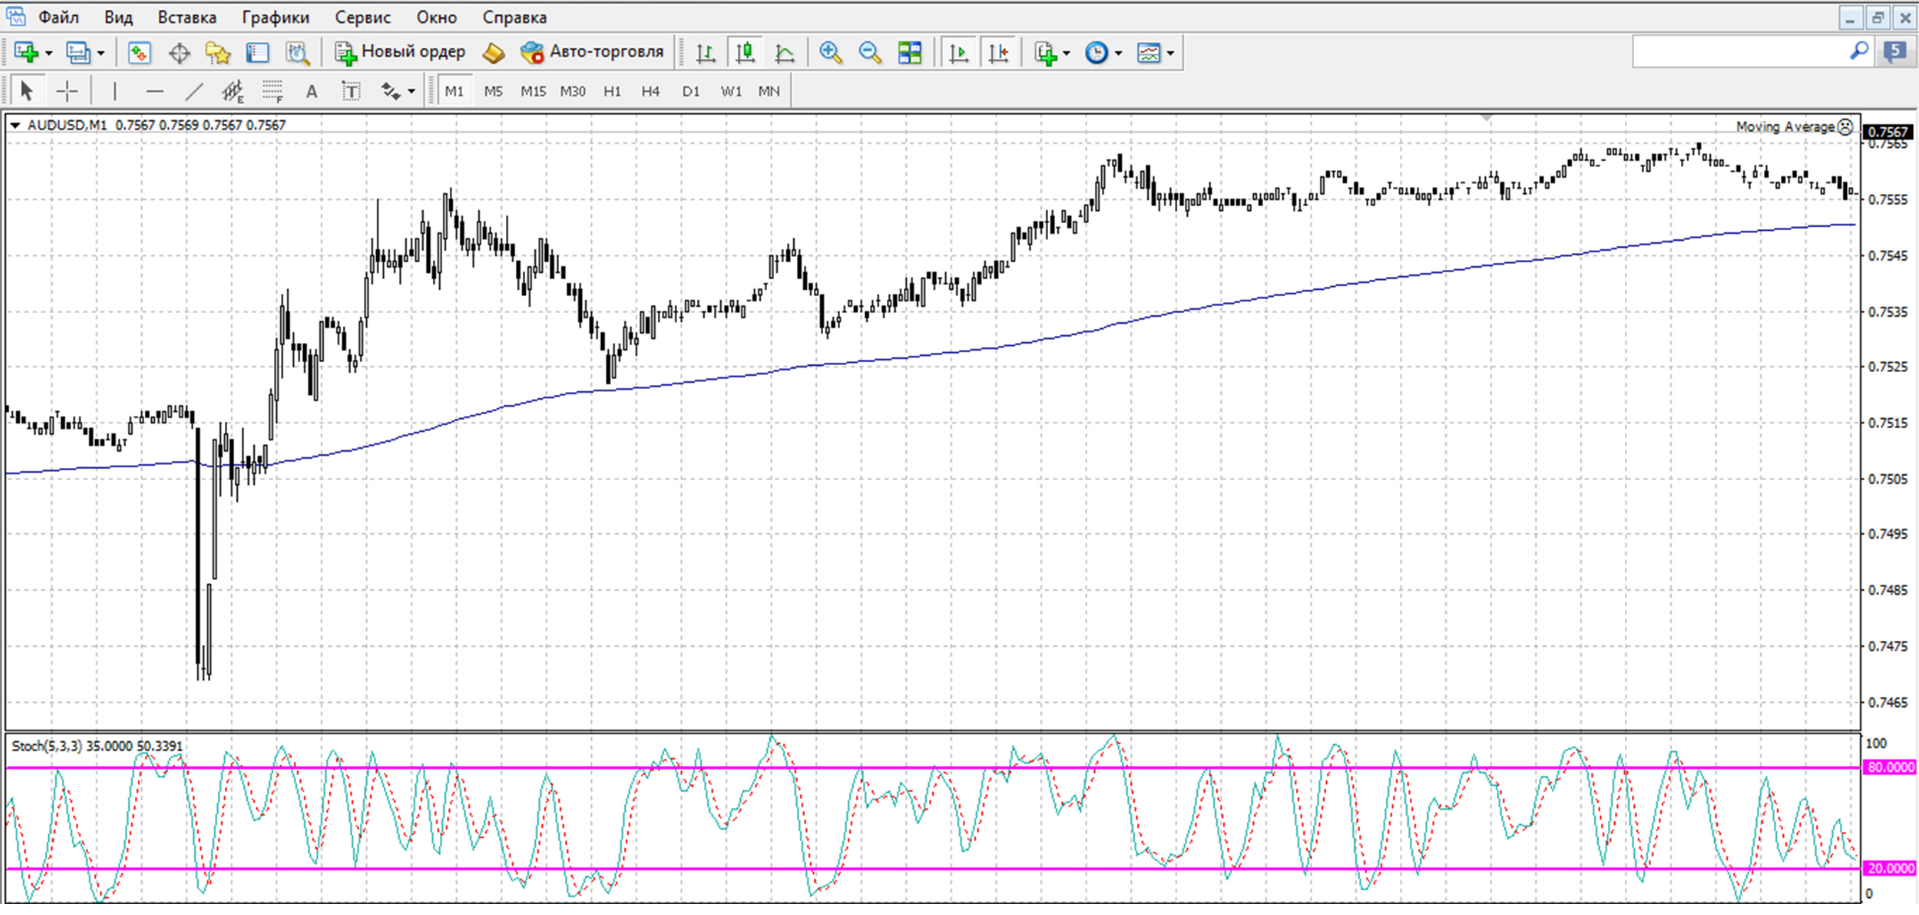Viewport: 1919px width, 915px height.
Task: Open the Strategy Tester icon
Action: [x=297, y=53]
